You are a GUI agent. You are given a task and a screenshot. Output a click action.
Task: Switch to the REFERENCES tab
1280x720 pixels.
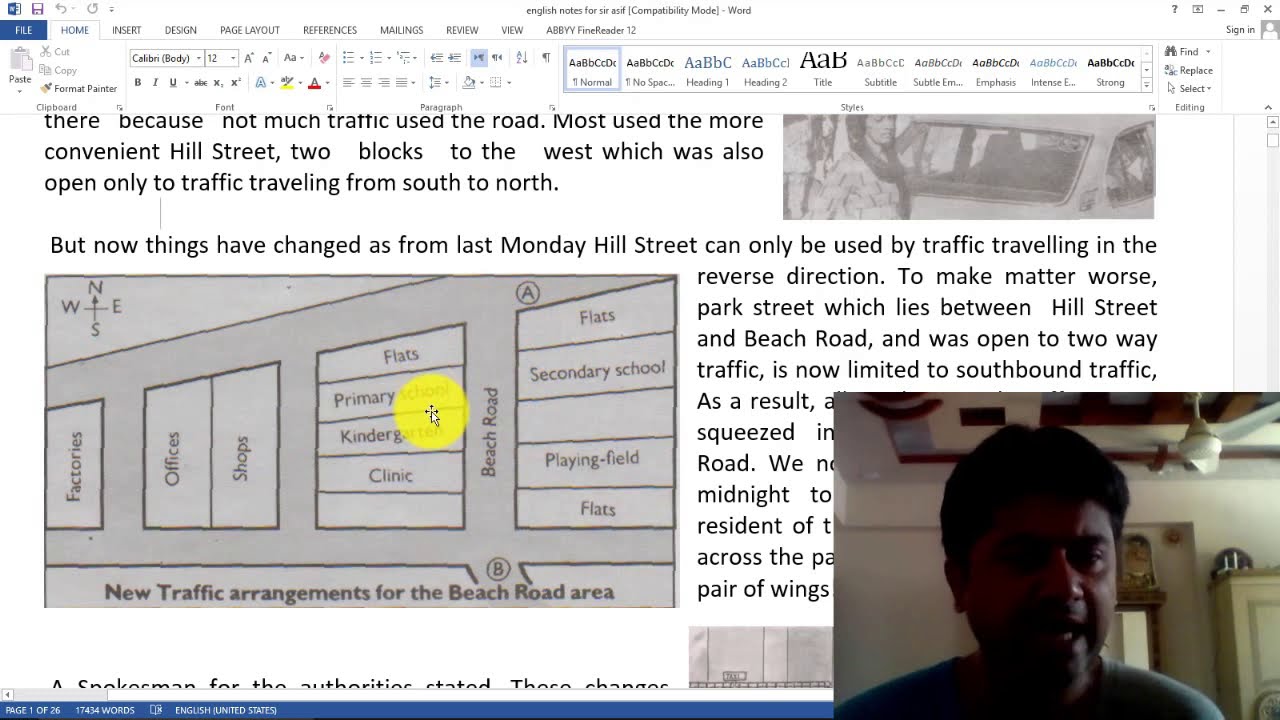[x=330, y=30]
